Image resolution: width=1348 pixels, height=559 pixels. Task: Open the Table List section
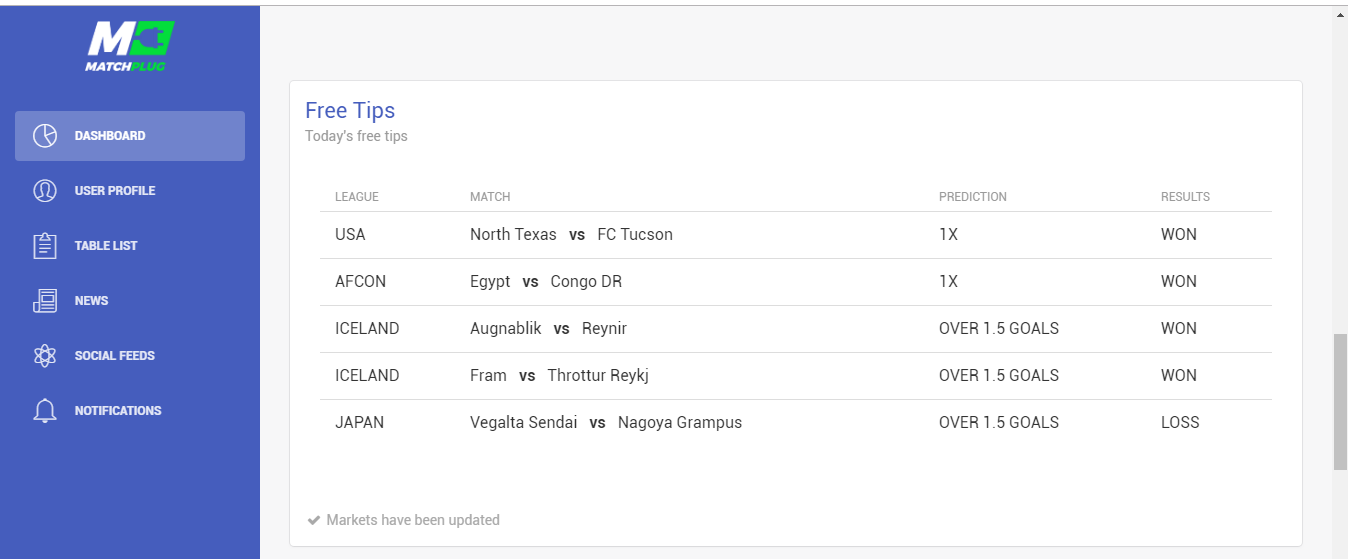pos(130,246)
